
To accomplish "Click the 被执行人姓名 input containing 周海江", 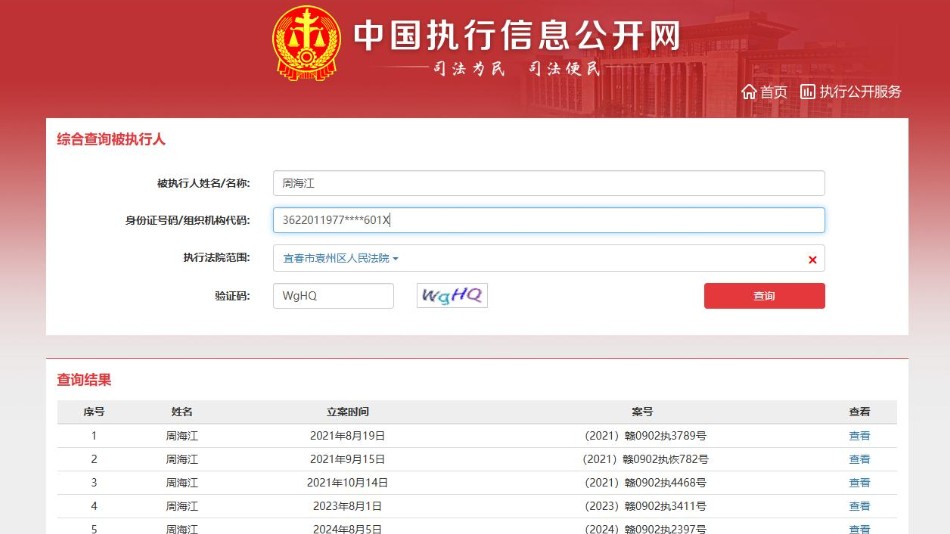I will 548,183.
